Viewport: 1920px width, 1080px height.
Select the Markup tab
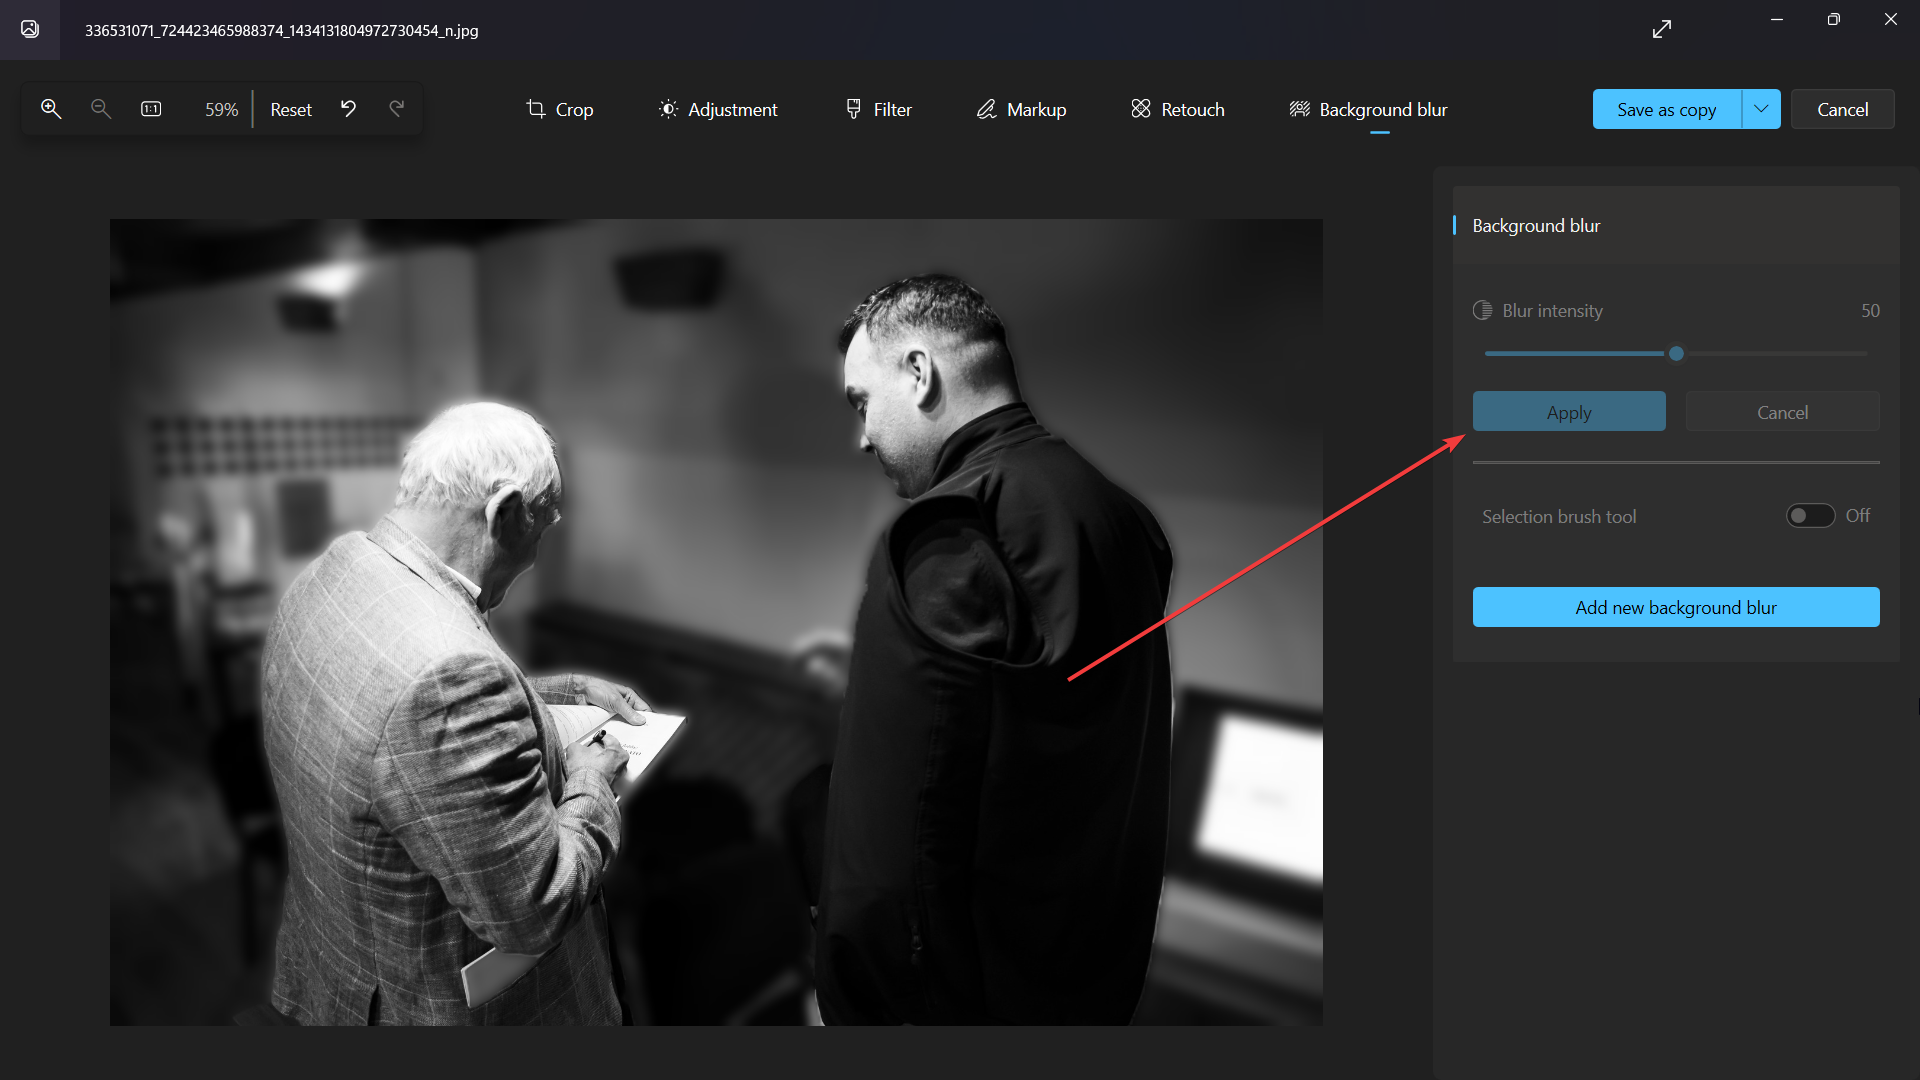point(1021,109)
